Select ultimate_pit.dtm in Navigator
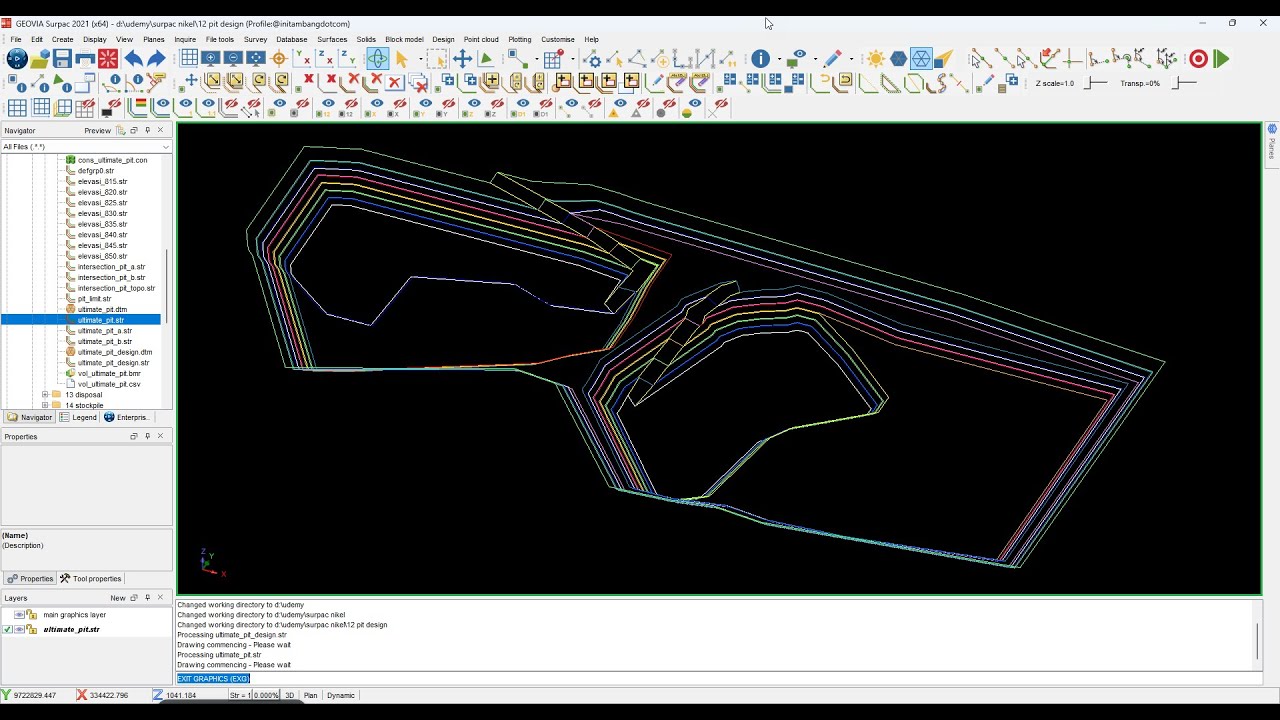Screen dimensions: 1280x720 pyautogui.click(x=102, y=309)
